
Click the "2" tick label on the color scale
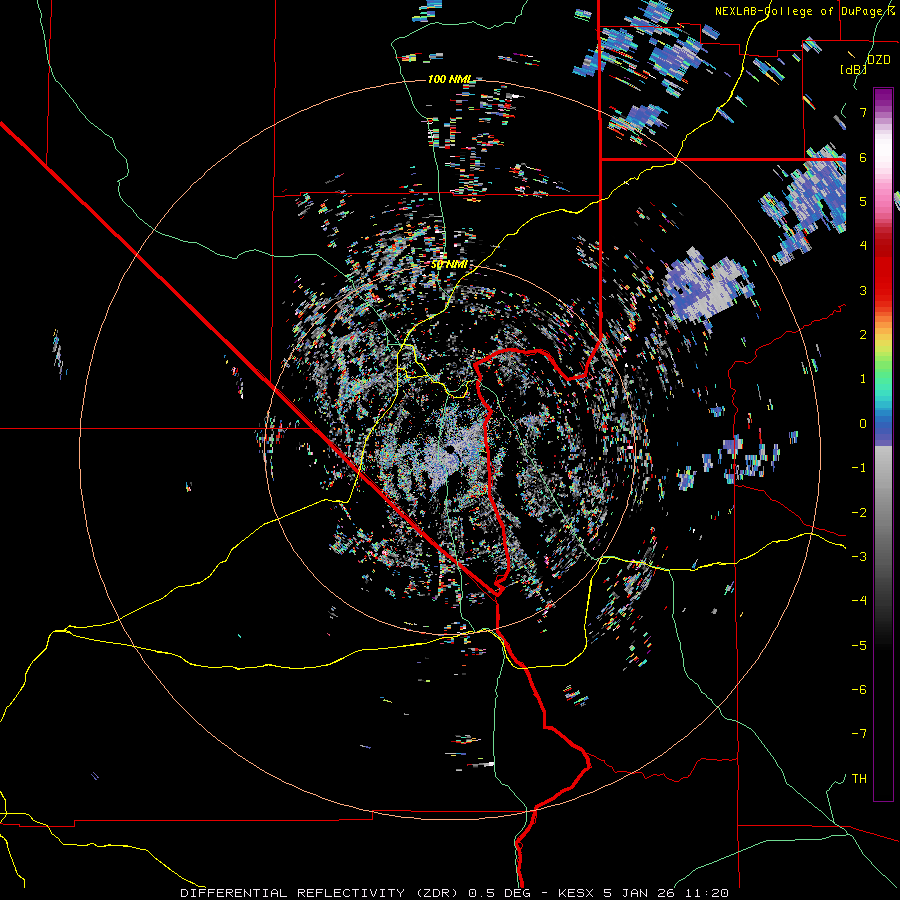tap(863, 335)
